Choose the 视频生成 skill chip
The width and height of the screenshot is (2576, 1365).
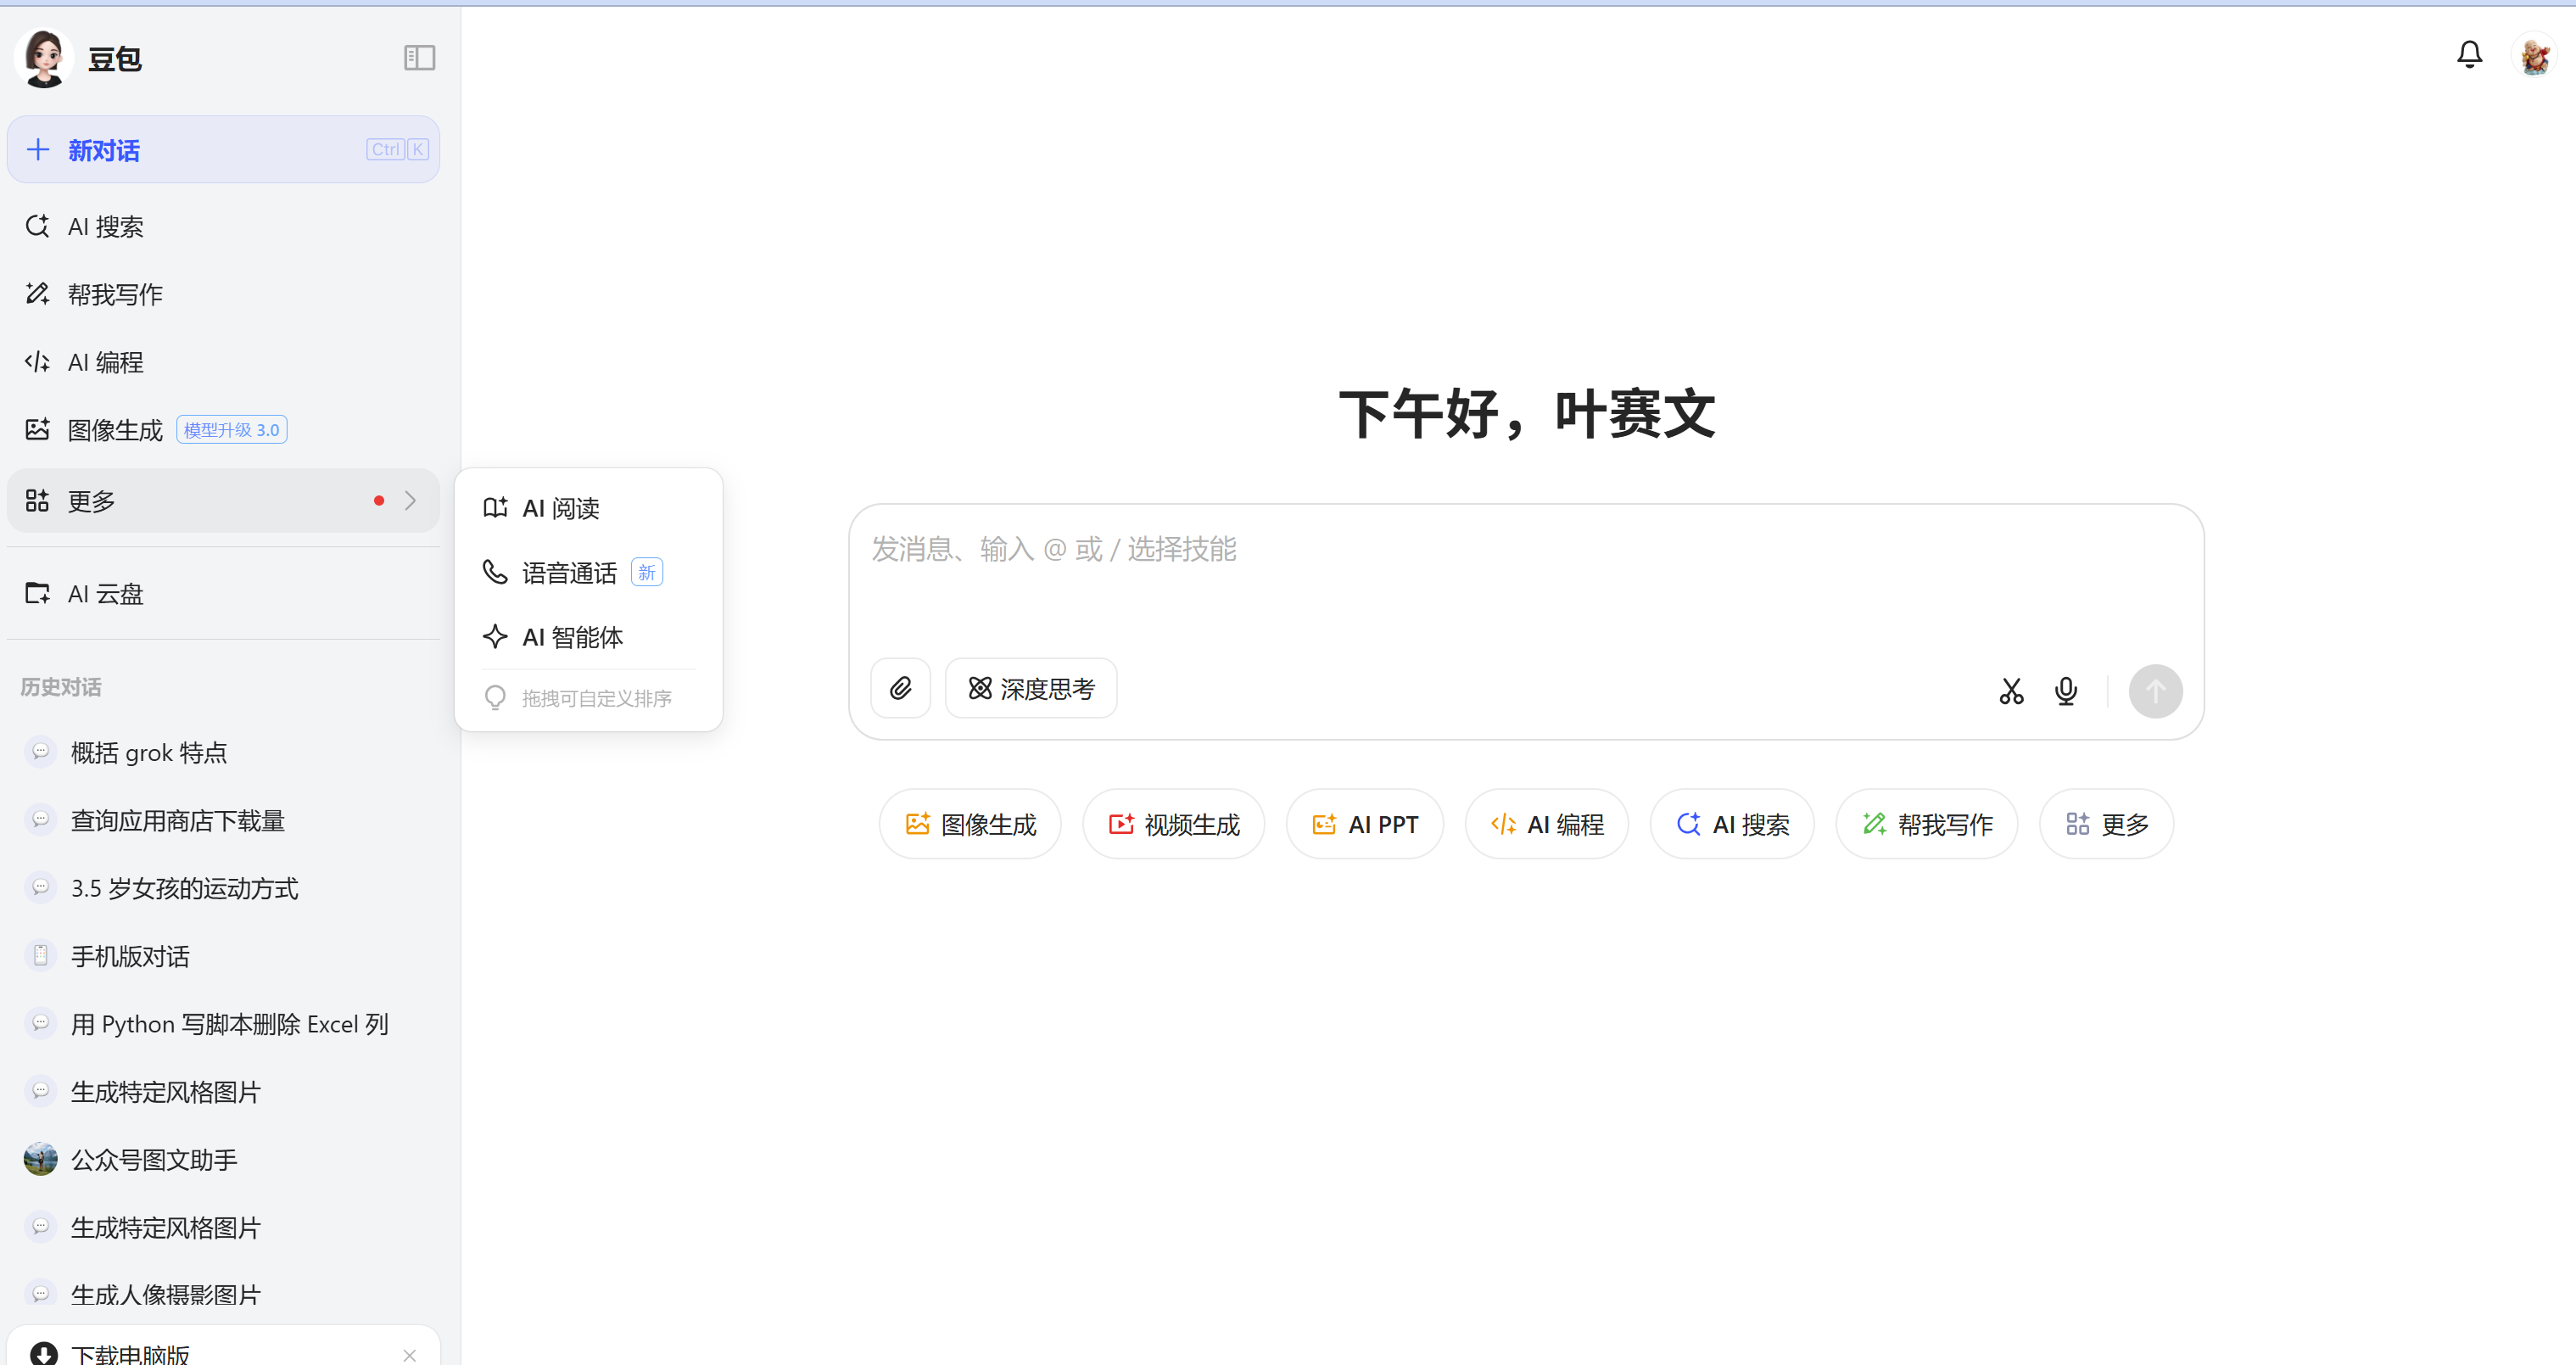point(1173,824)
